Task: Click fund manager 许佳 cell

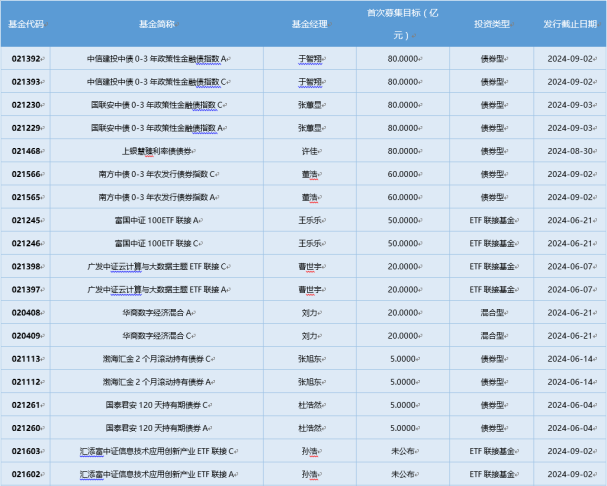Action: [309, 151]
